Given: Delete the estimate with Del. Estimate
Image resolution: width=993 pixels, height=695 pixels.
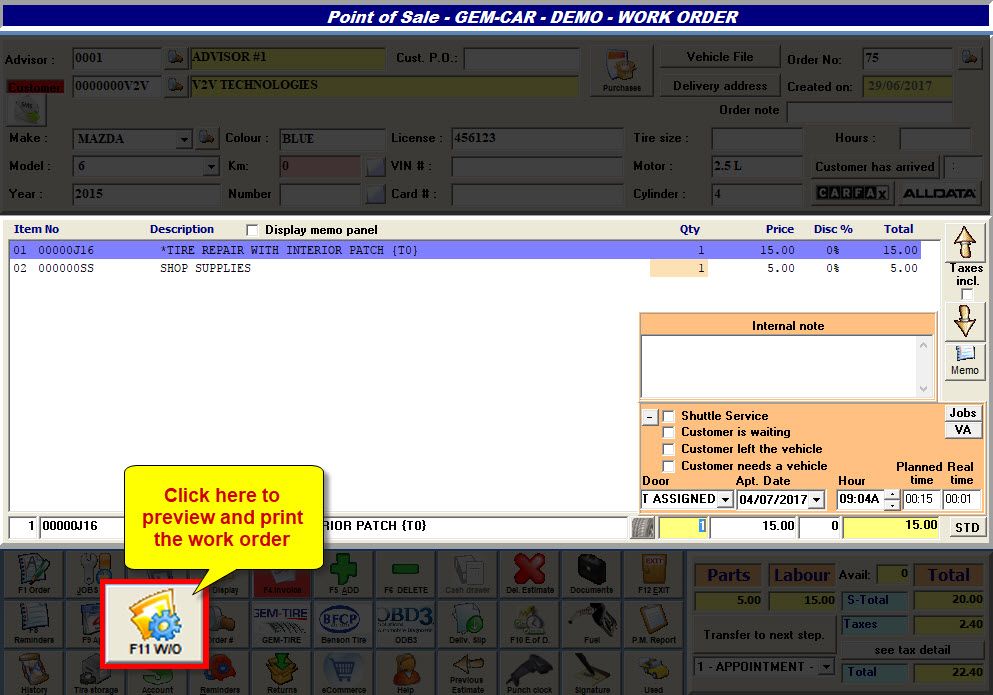Looking at the screenshot, I should (x=530, y=574).
